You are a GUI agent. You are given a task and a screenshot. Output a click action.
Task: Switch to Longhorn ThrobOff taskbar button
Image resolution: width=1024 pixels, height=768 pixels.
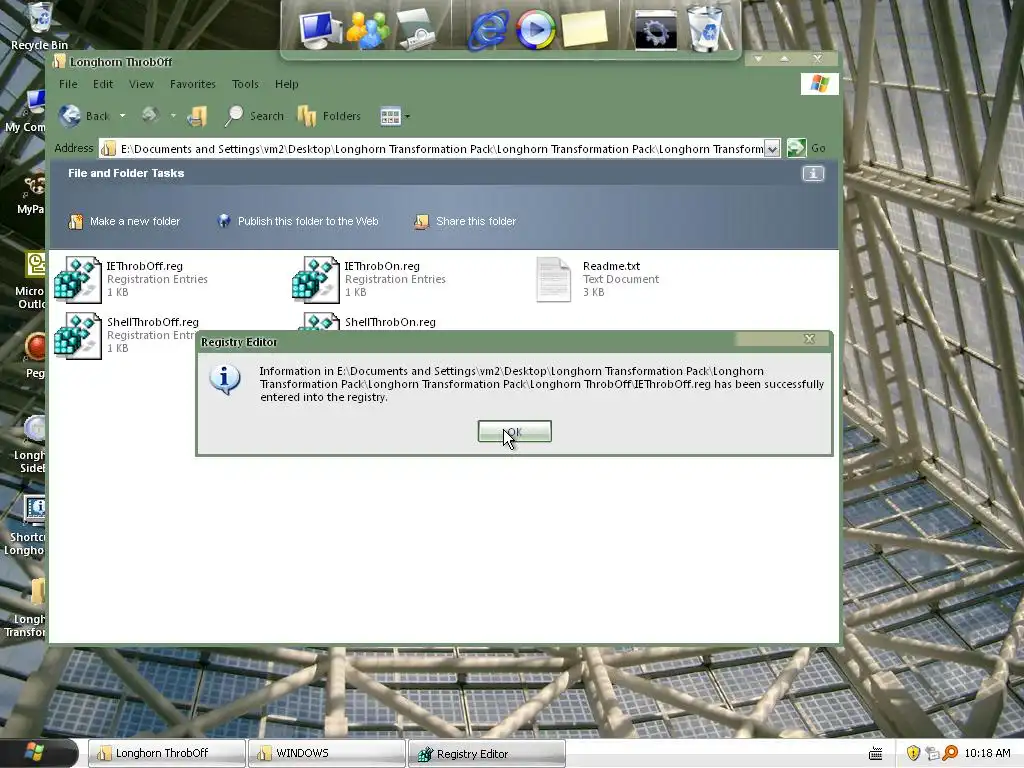tap(167, 753)
